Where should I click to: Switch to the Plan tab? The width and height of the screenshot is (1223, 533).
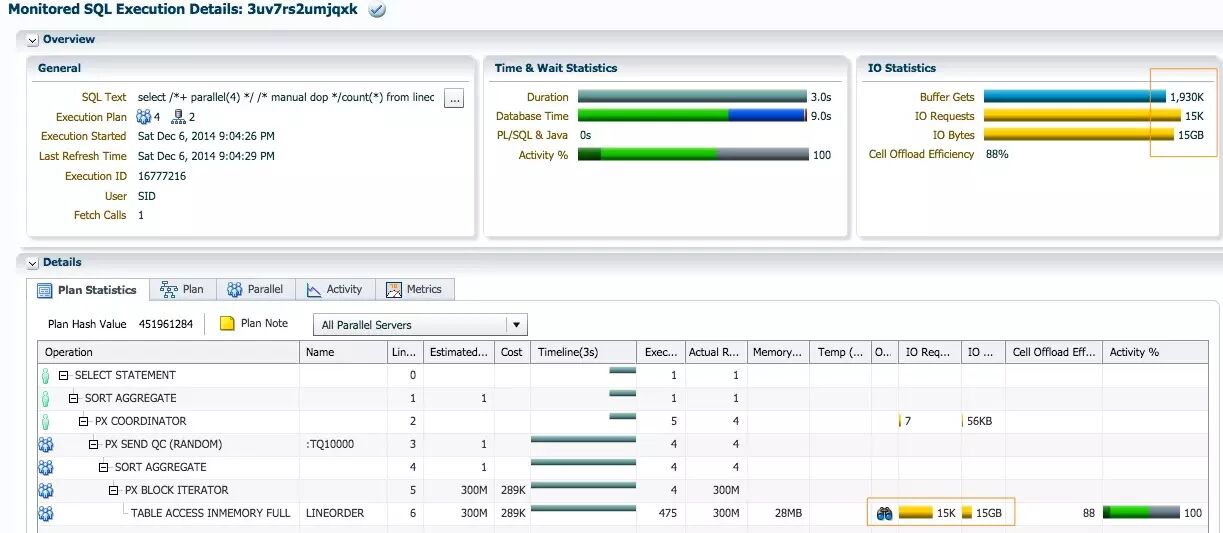click(182, 290)
